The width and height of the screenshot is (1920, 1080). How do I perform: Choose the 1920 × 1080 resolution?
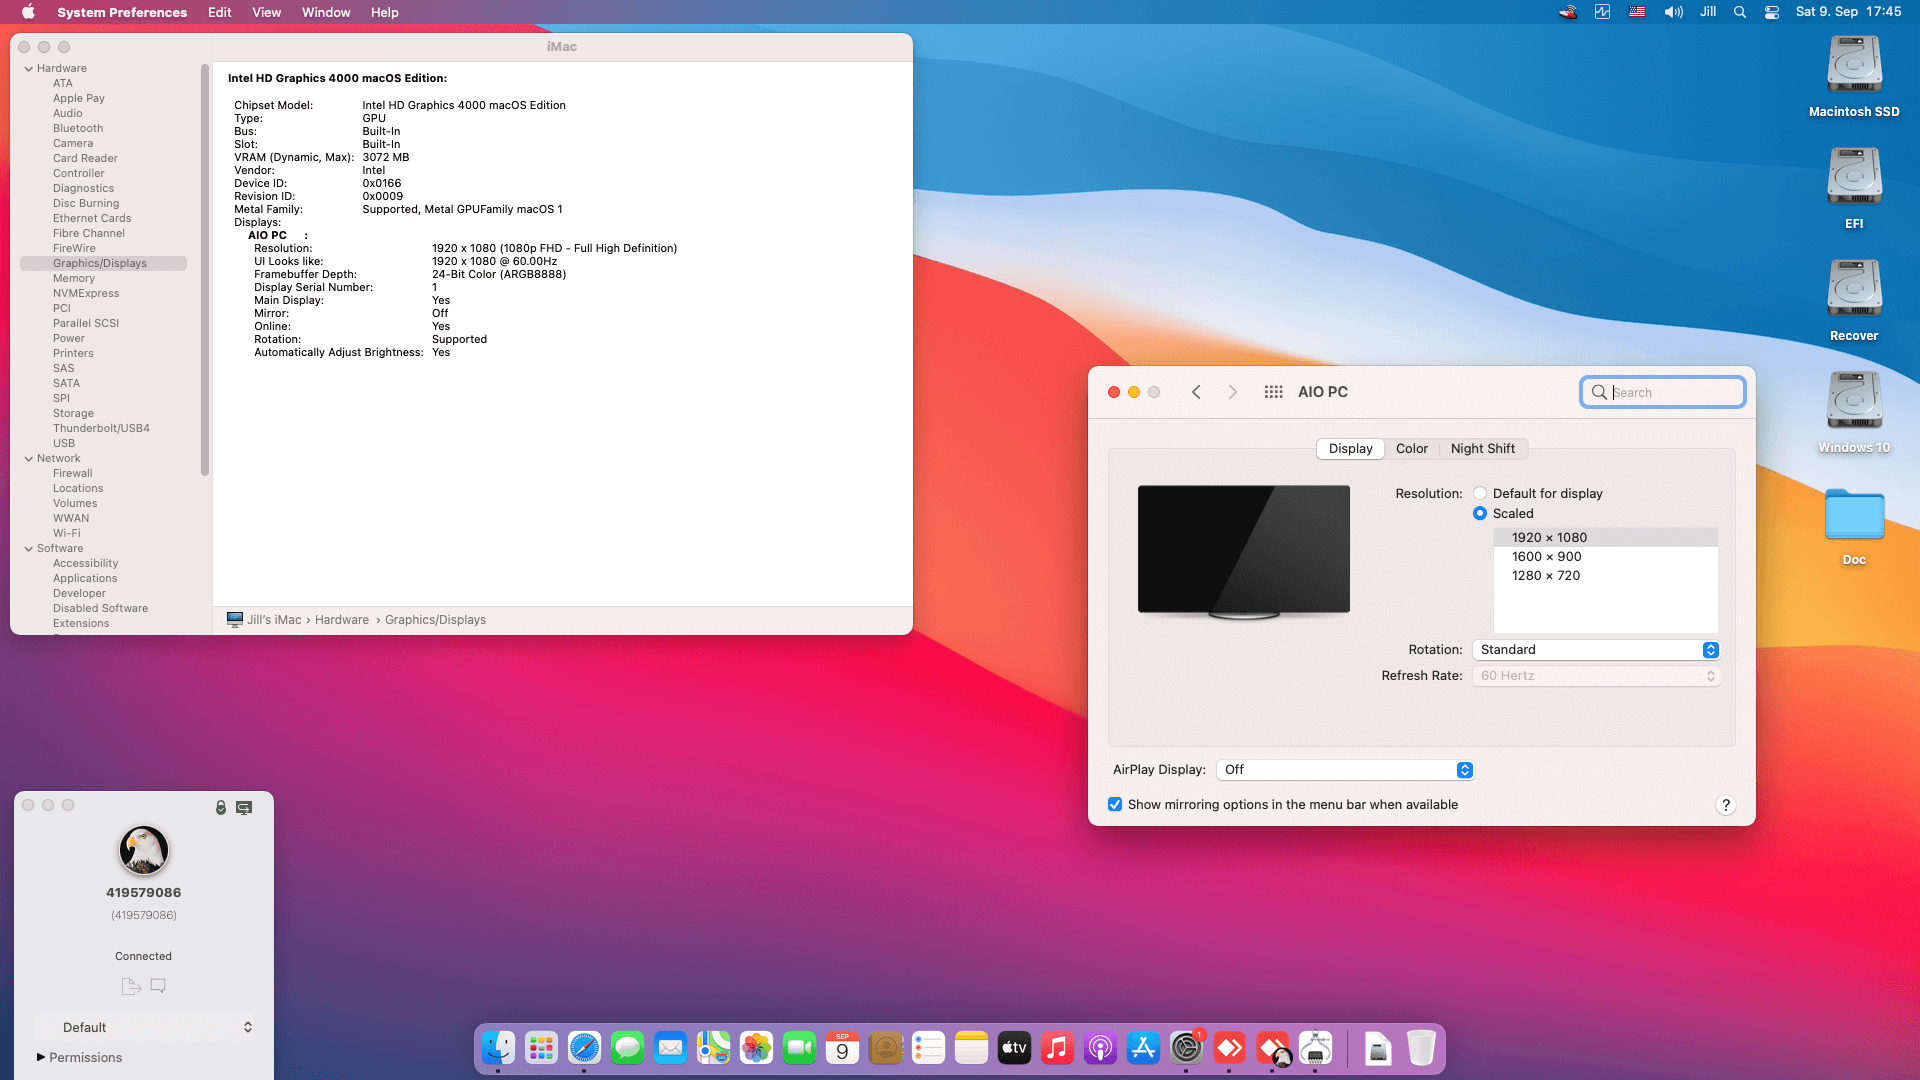point(1606,538)
